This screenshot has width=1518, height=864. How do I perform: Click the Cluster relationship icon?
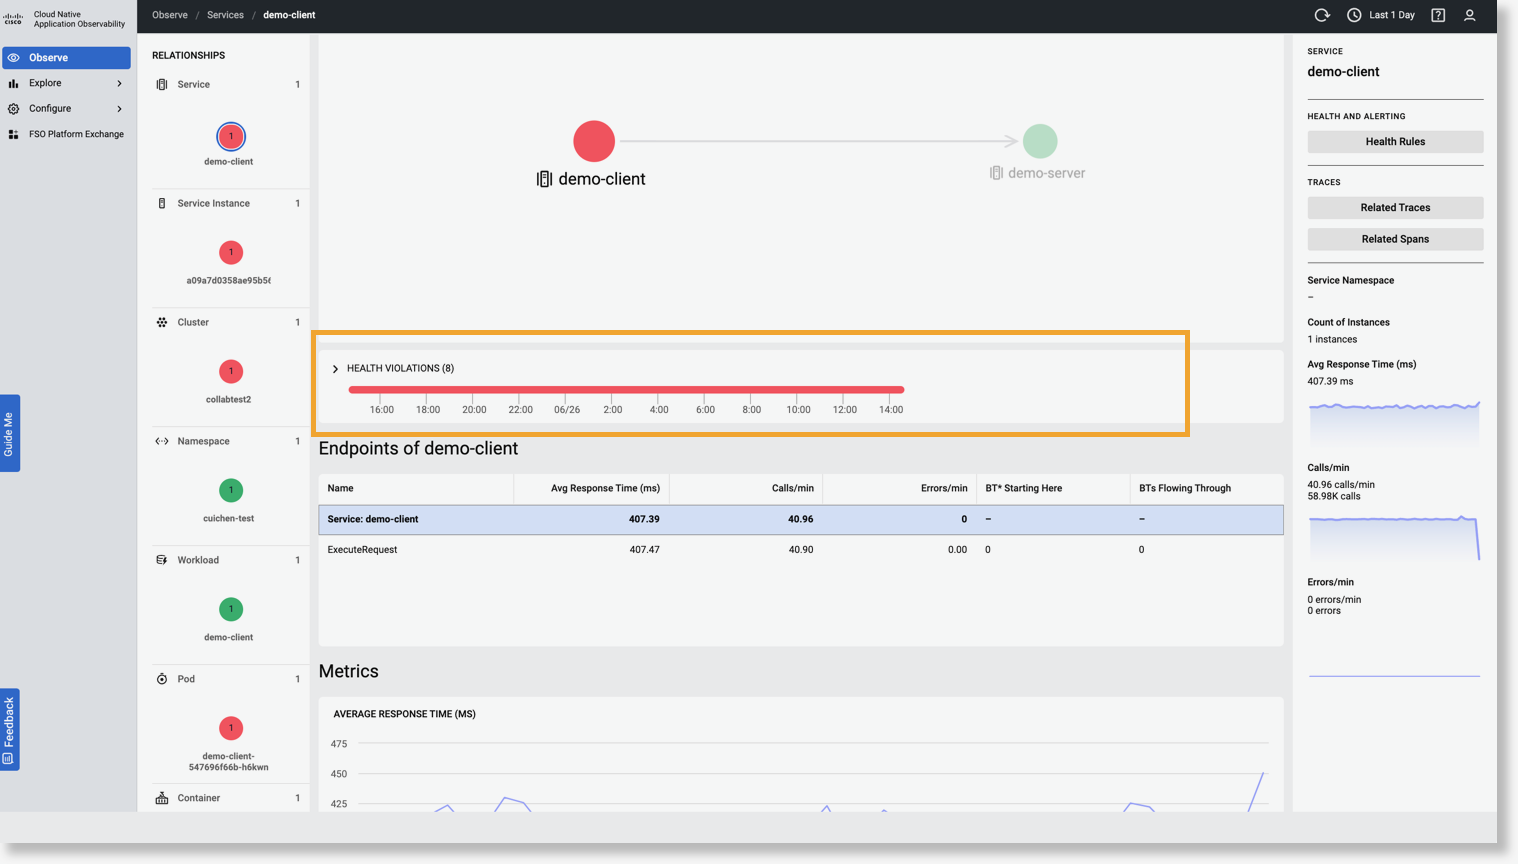click(162, 323)
